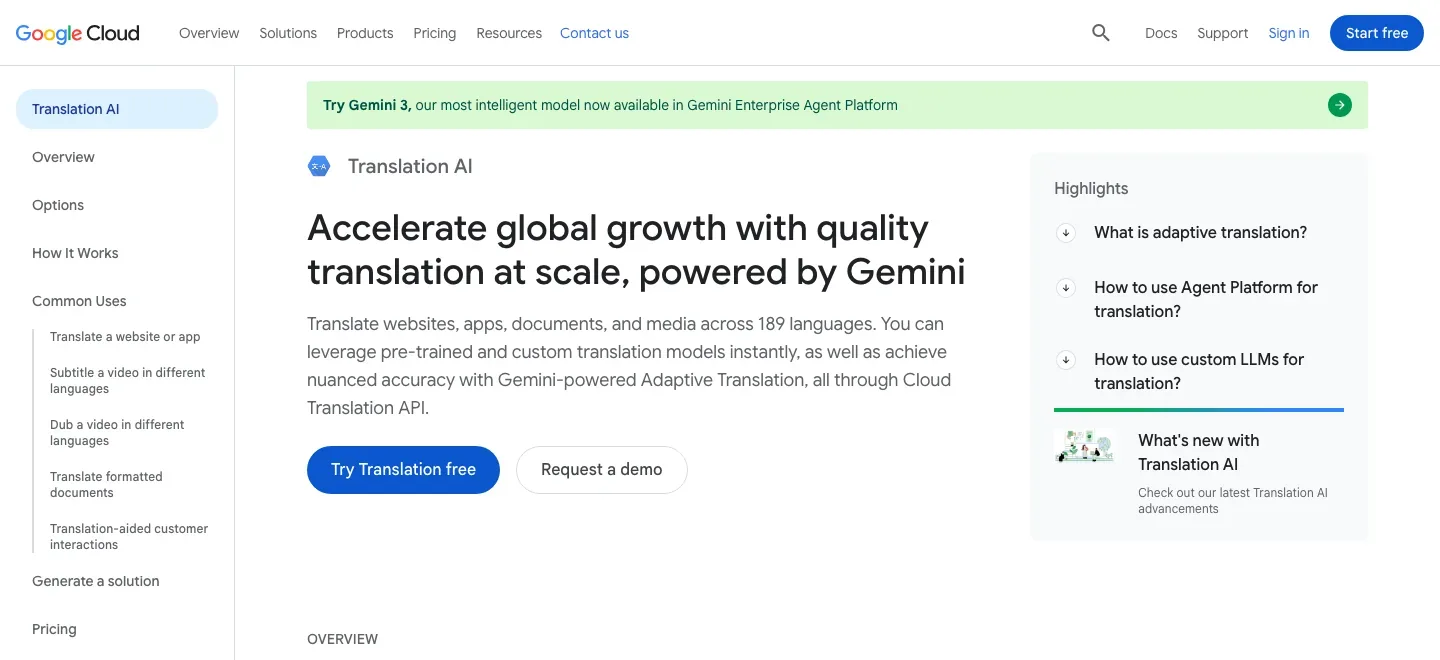
Task: Open the Resources navigation menu
Action: pyautogui.click(x=509, y=33)
